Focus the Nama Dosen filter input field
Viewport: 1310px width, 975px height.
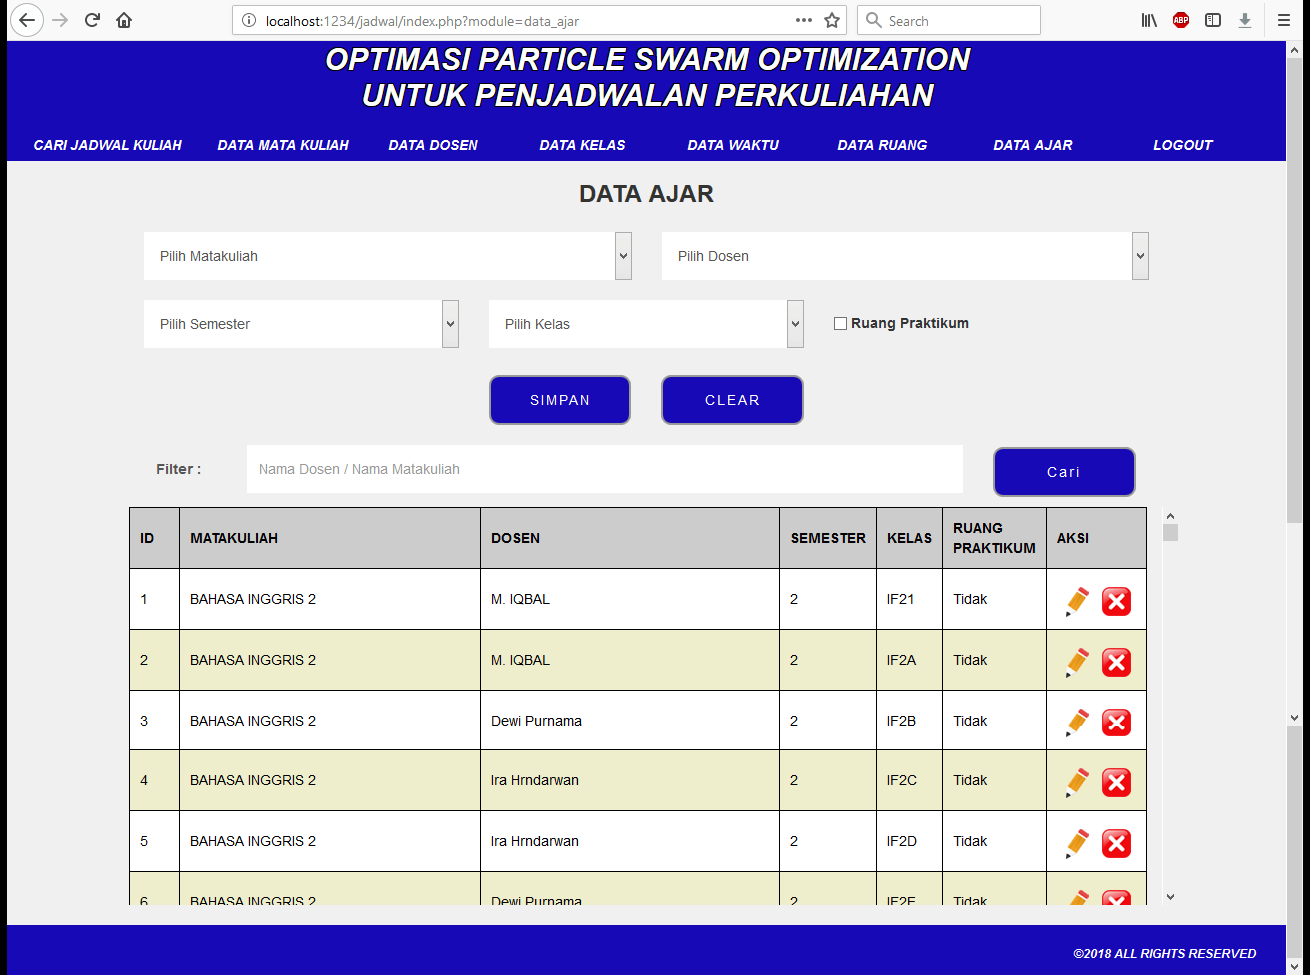pyautogui.click(x=604, y=469)
